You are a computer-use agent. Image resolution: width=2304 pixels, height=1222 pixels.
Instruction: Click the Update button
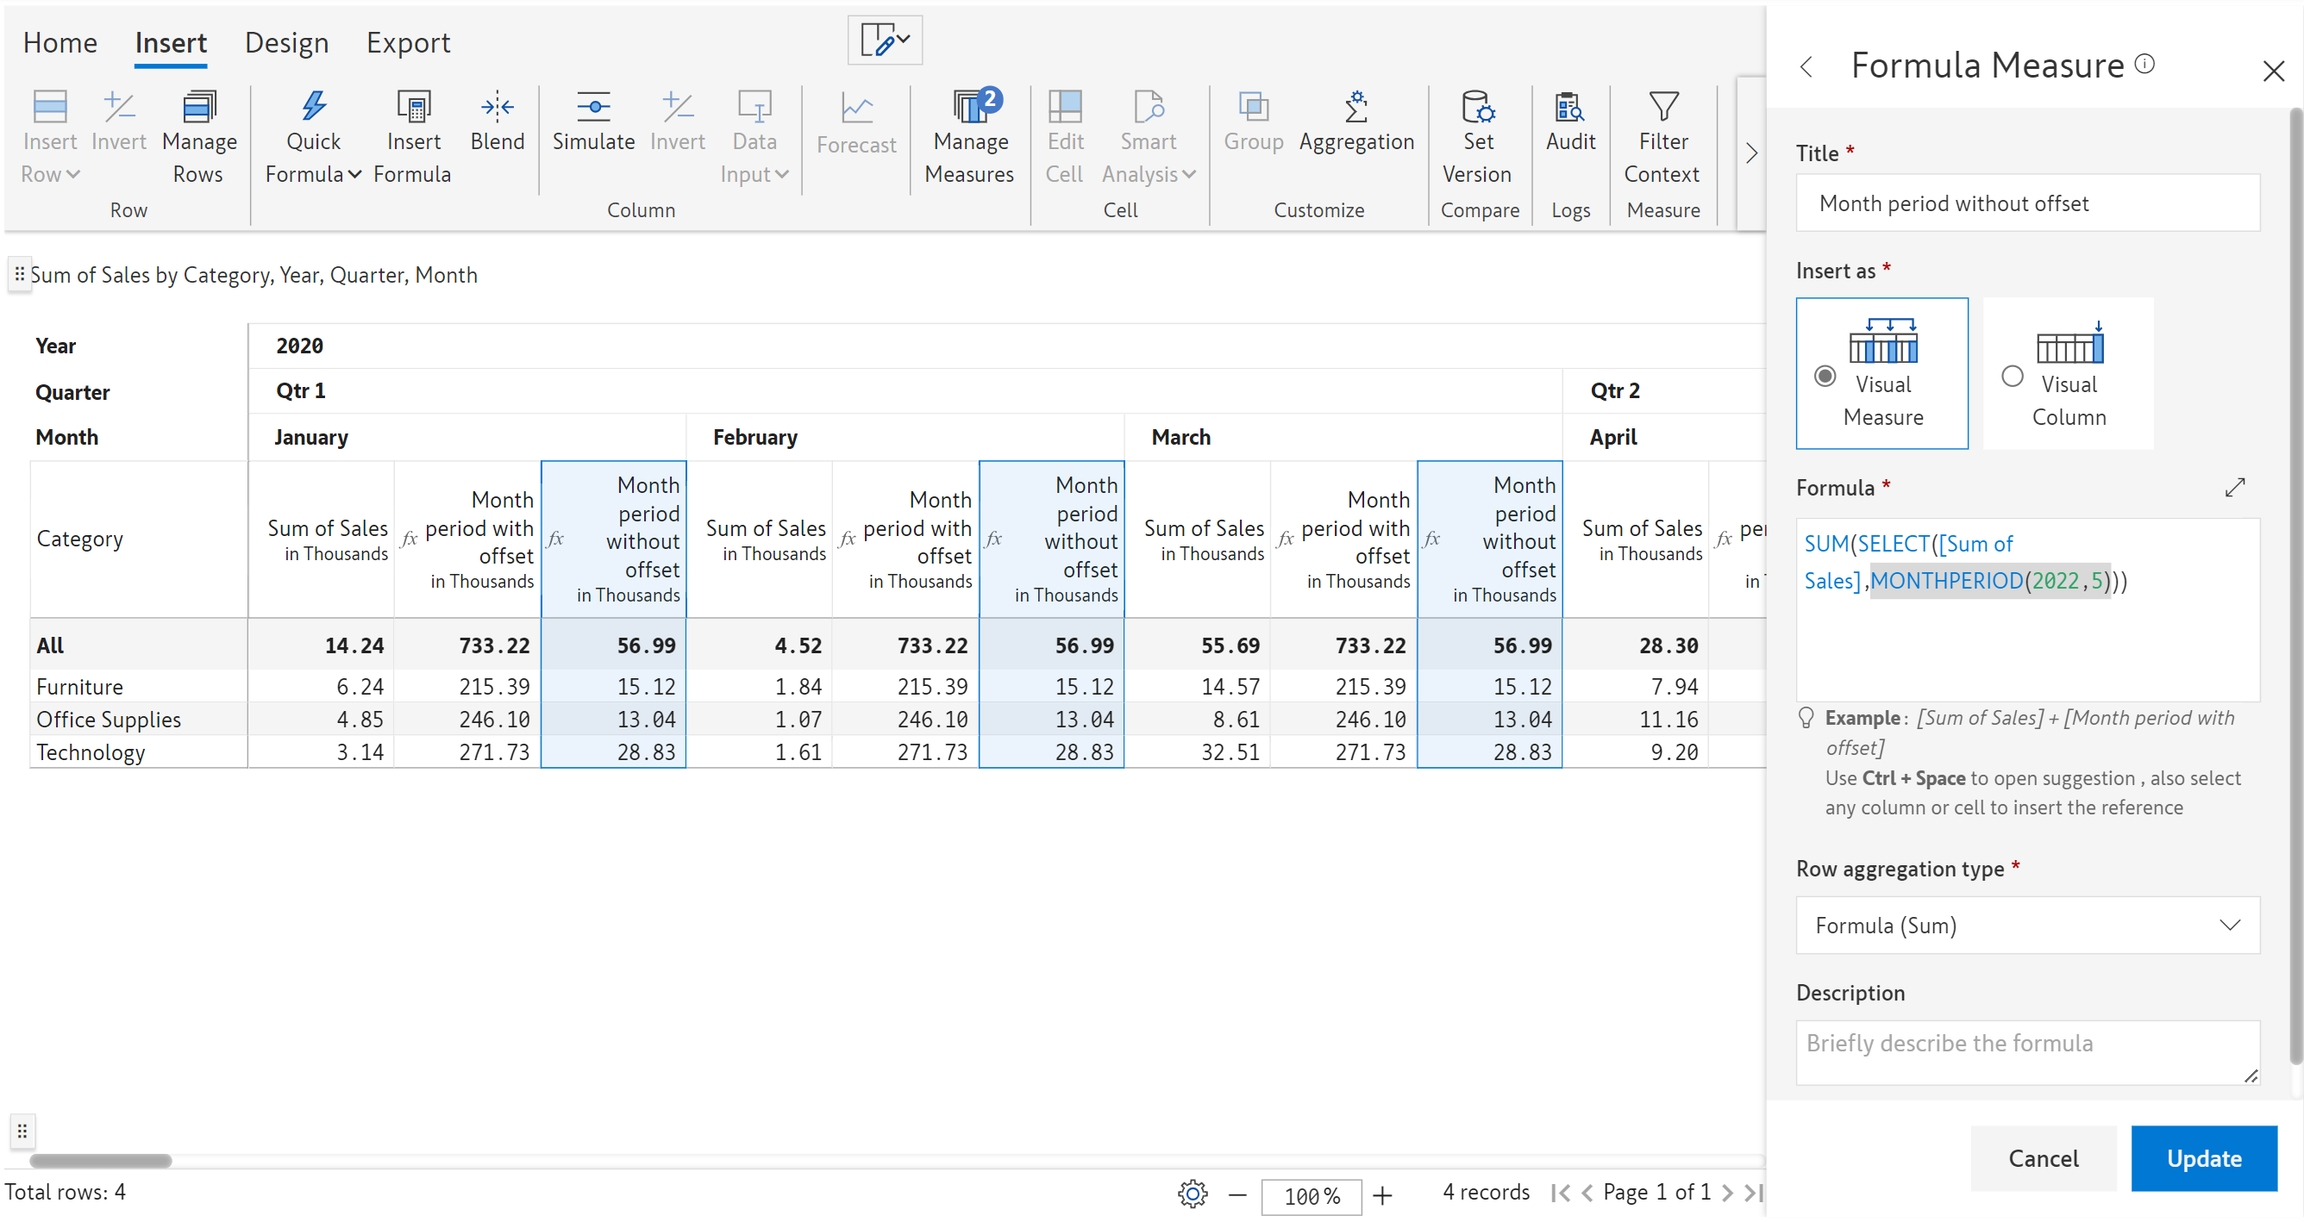pyautogui.click(x=2203, y=1158)
